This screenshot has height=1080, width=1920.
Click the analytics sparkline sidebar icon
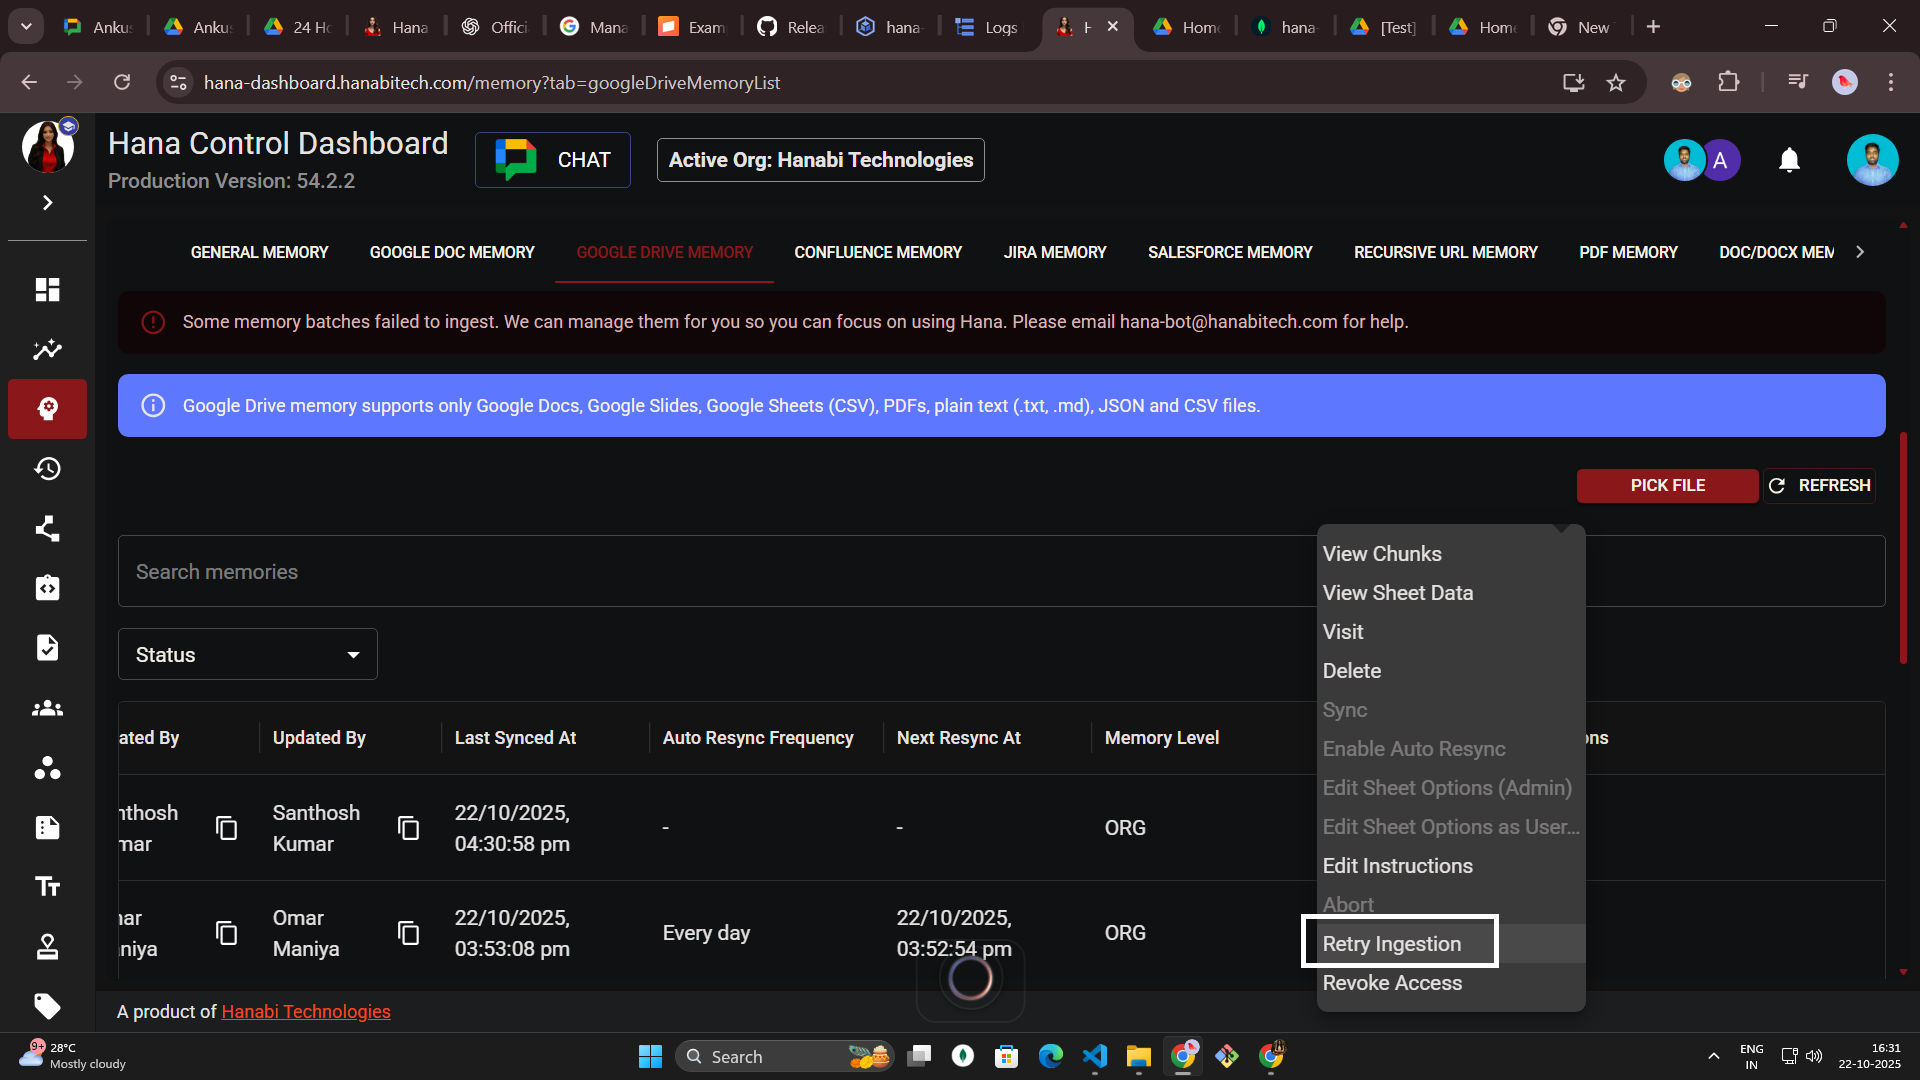coord(47,350)
